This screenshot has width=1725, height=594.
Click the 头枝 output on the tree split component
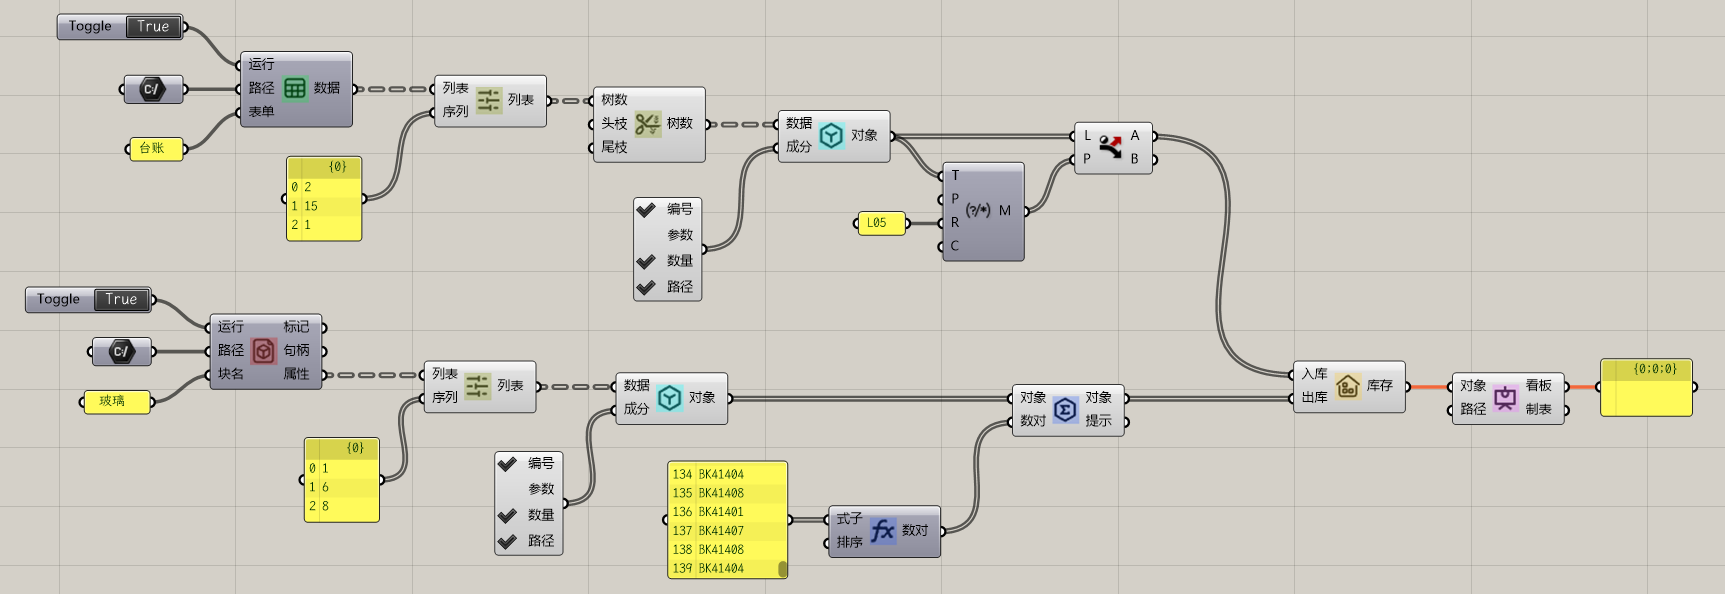pos(614,124)
